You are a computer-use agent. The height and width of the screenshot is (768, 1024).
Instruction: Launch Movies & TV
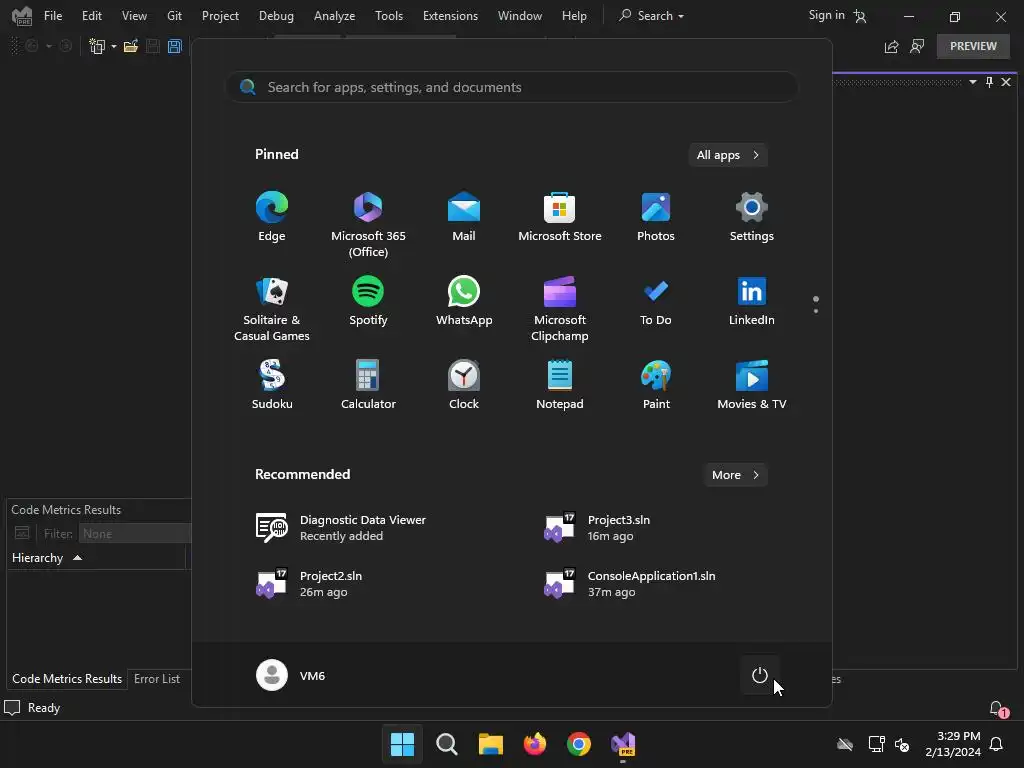752,385
